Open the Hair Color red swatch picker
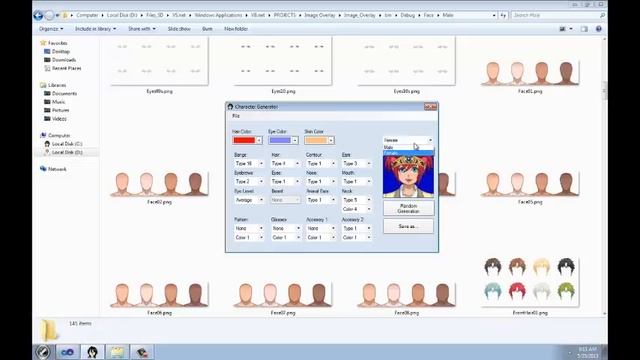 (x=247, y=140)
